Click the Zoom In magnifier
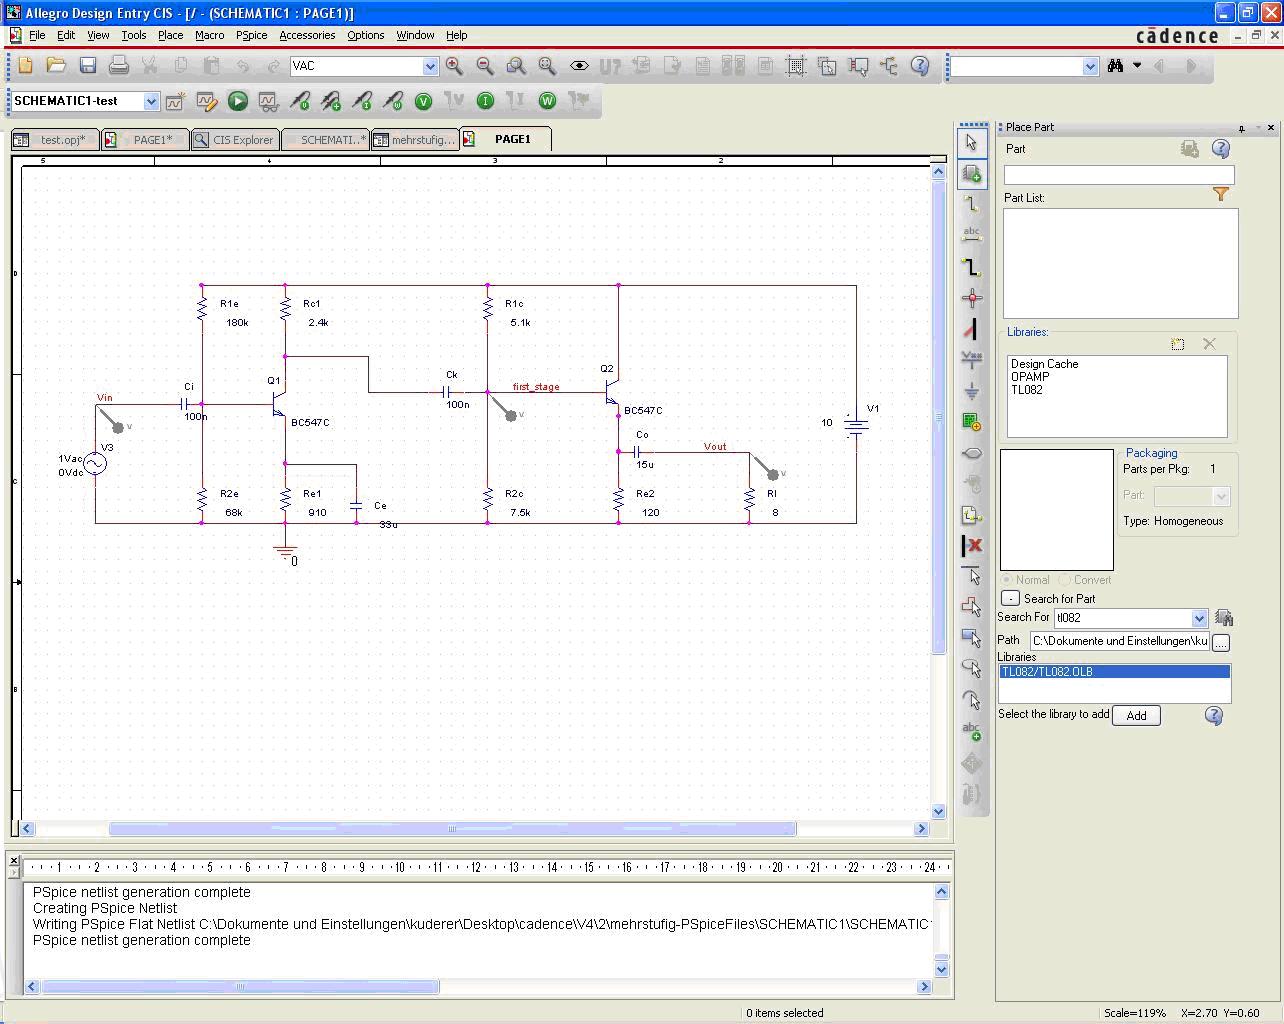The height and width of the screenshot is (1024, 1284). pyautogui.click(x=454, y=66)
